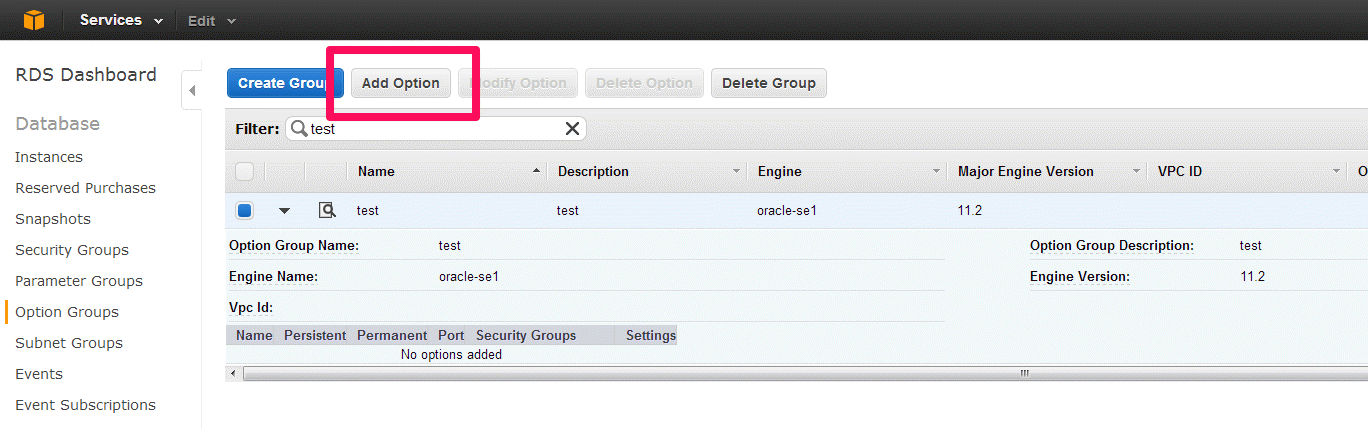Toggle the select-all header checkbox
Image resolution: width=1368 pixels, height=429 pixels.
[245, 171]
